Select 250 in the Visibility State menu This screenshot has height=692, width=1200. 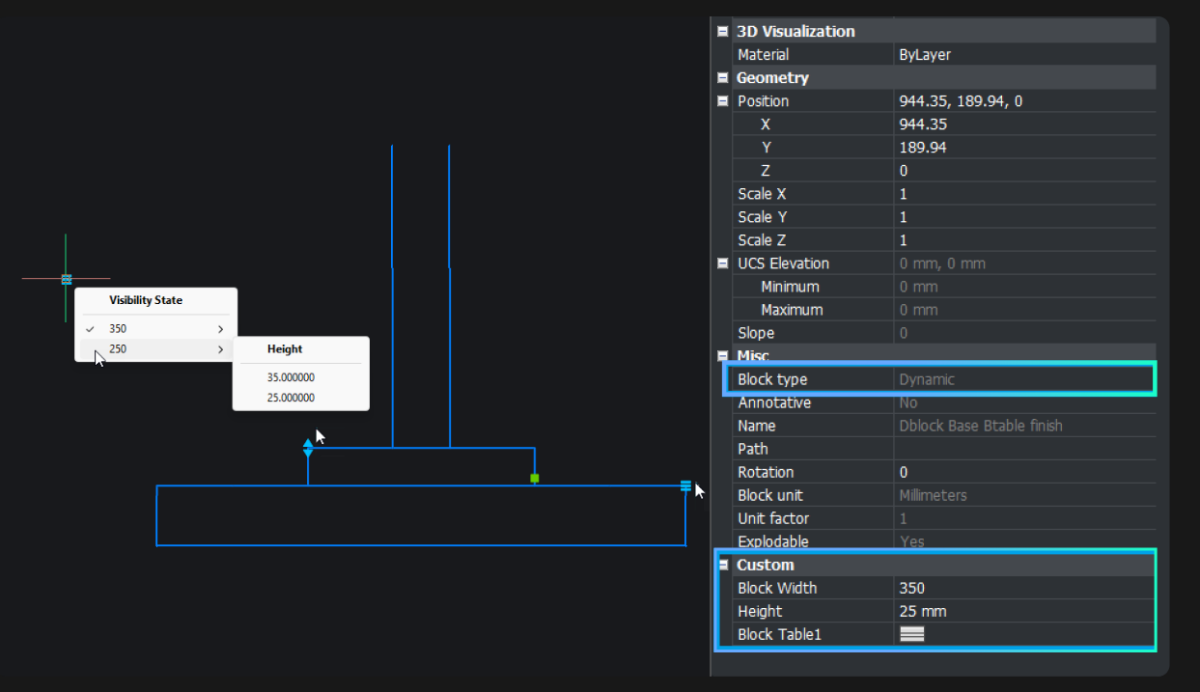pos(117,349)
